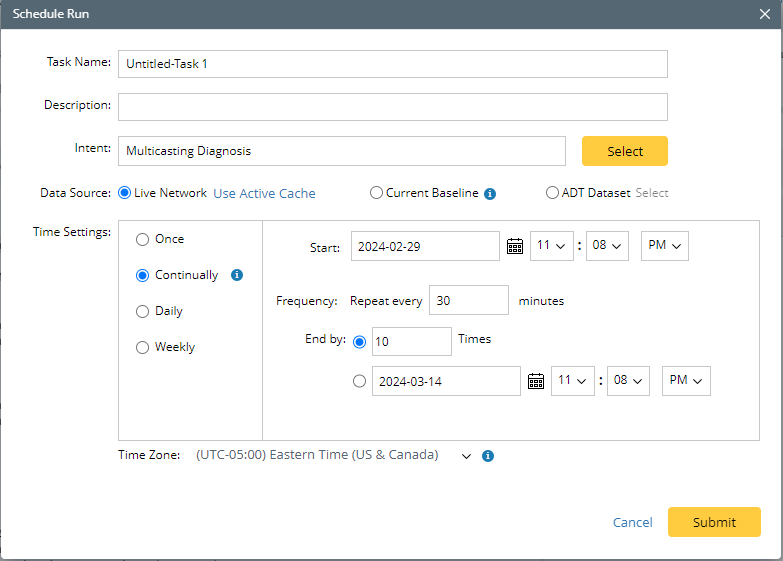Click info icon next to Current Baseline
The height and width of the screenshot is (561, 783).
pyautogui.click(x=490, y=194)
